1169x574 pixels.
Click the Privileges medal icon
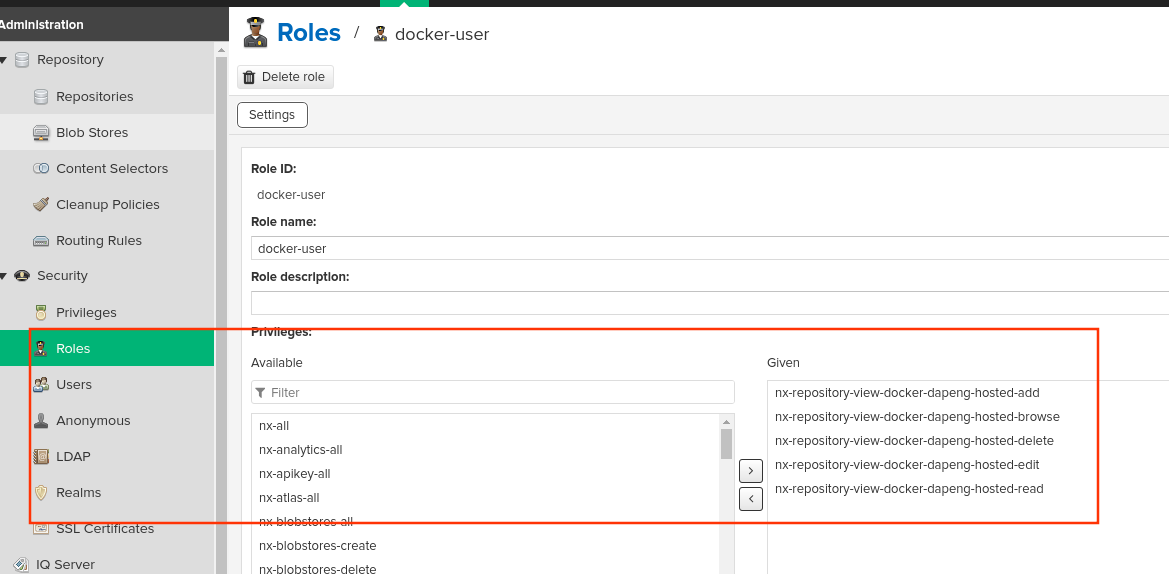[x=41, y=313]
